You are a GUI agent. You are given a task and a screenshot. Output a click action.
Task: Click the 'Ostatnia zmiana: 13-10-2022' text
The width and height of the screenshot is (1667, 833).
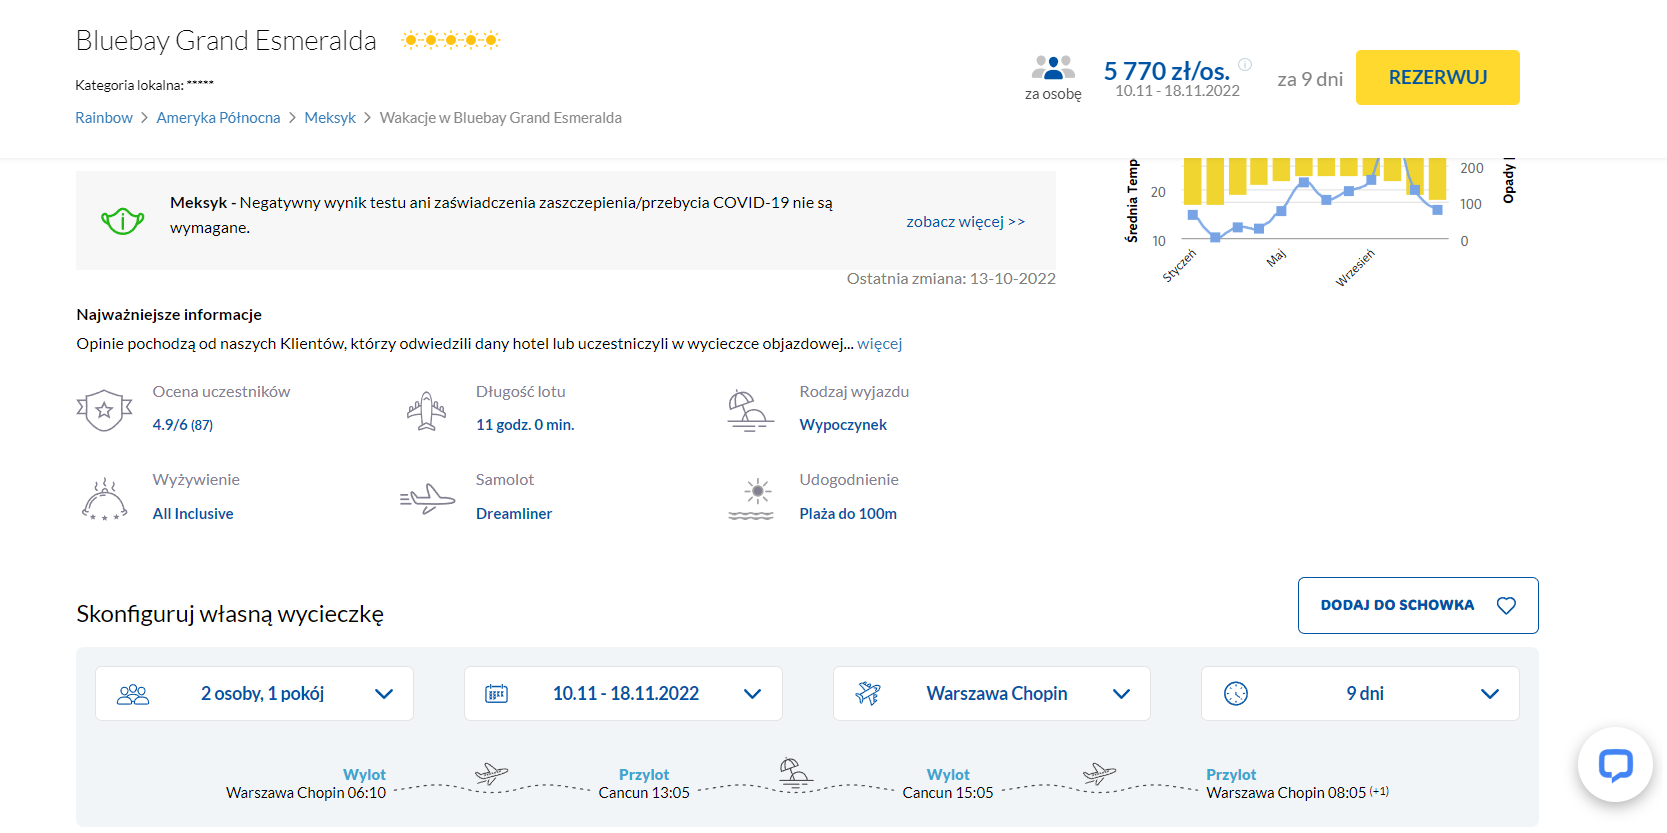coord(951,278)
